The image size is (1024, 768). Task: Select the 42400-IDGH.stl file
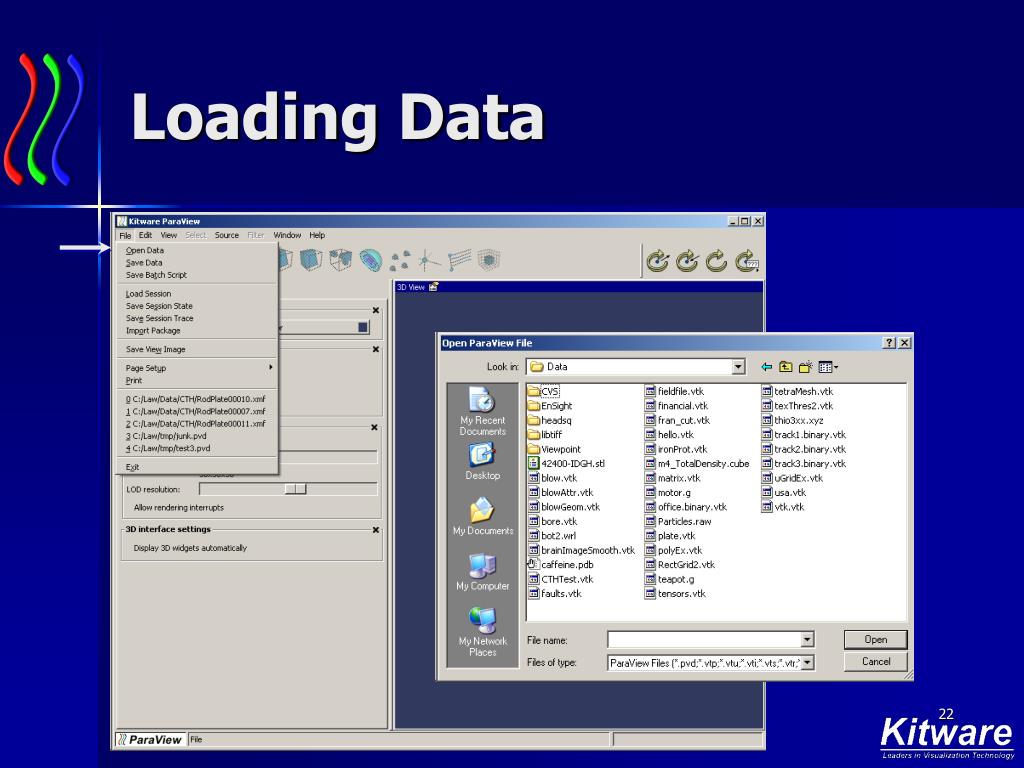(566, 464)
